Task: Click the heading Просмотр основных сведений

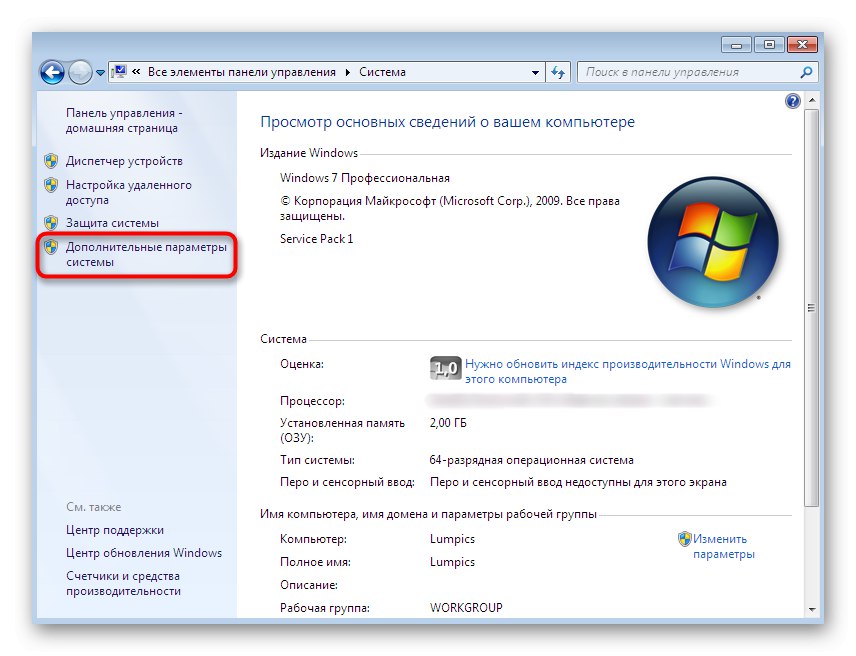Action: pyautogui.click(x=447, y=122)
